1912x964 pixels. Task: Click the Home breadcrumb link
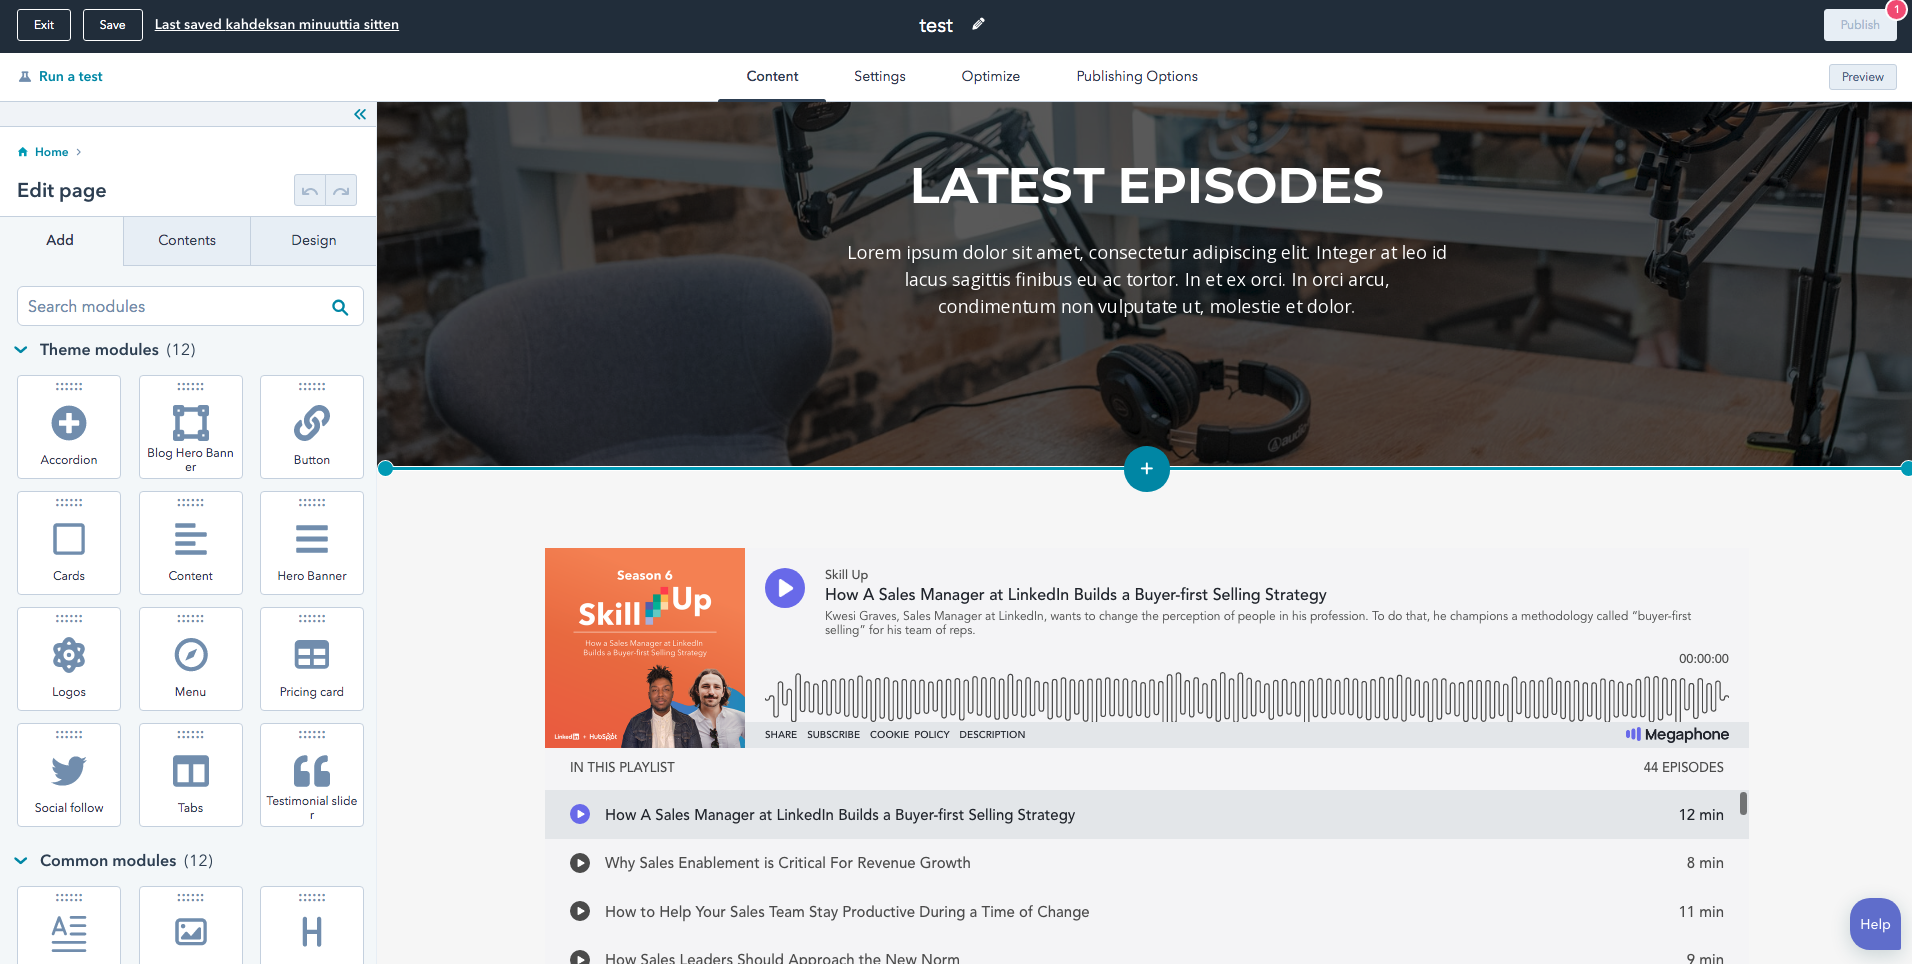52,152
